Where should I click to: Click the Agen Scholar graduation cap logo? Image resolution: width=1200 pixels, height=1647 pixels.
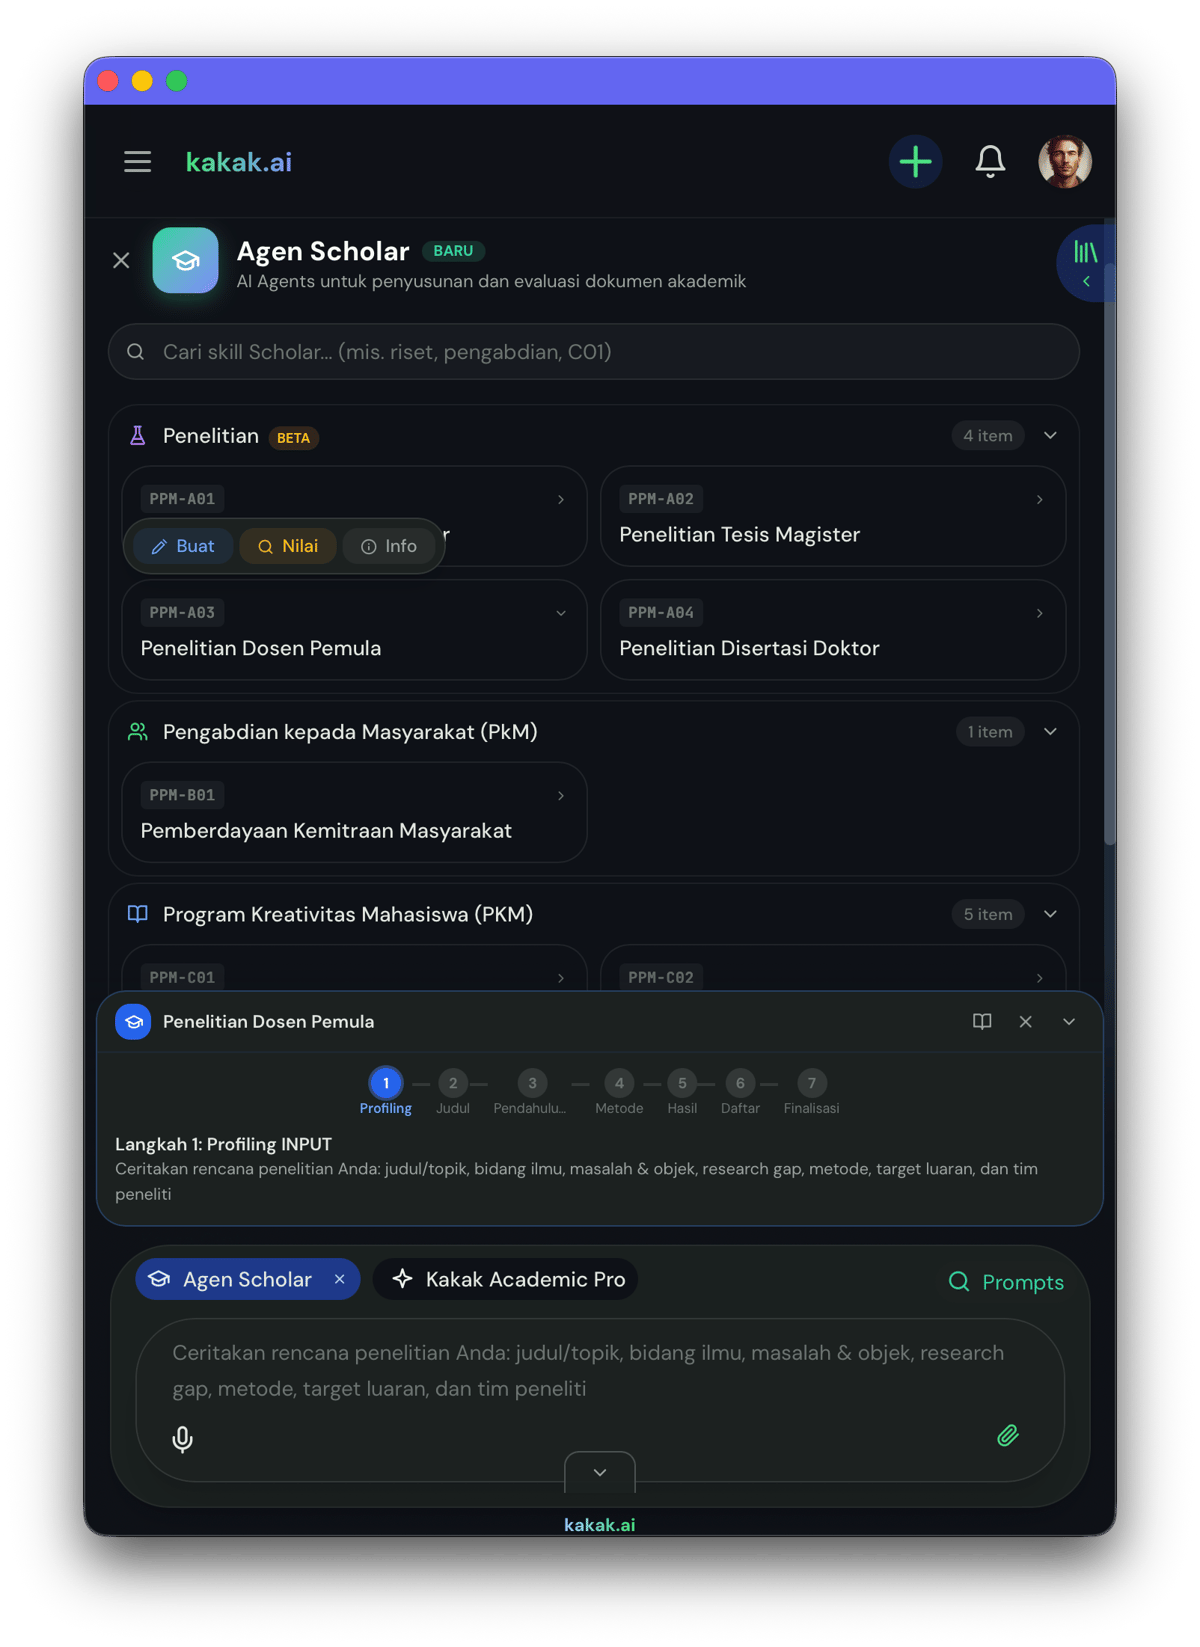(x=186, y=260)
